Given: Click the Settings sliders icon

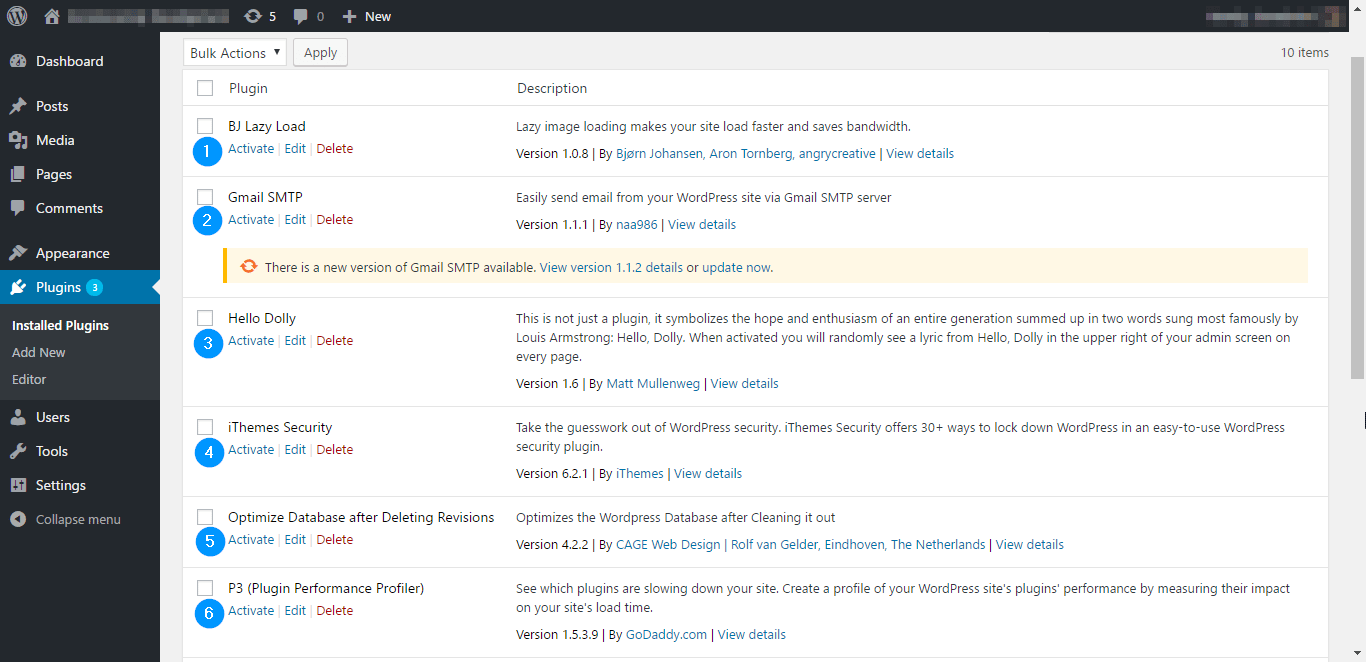Looking at the screenshot, I should click(x=18, y=485).
